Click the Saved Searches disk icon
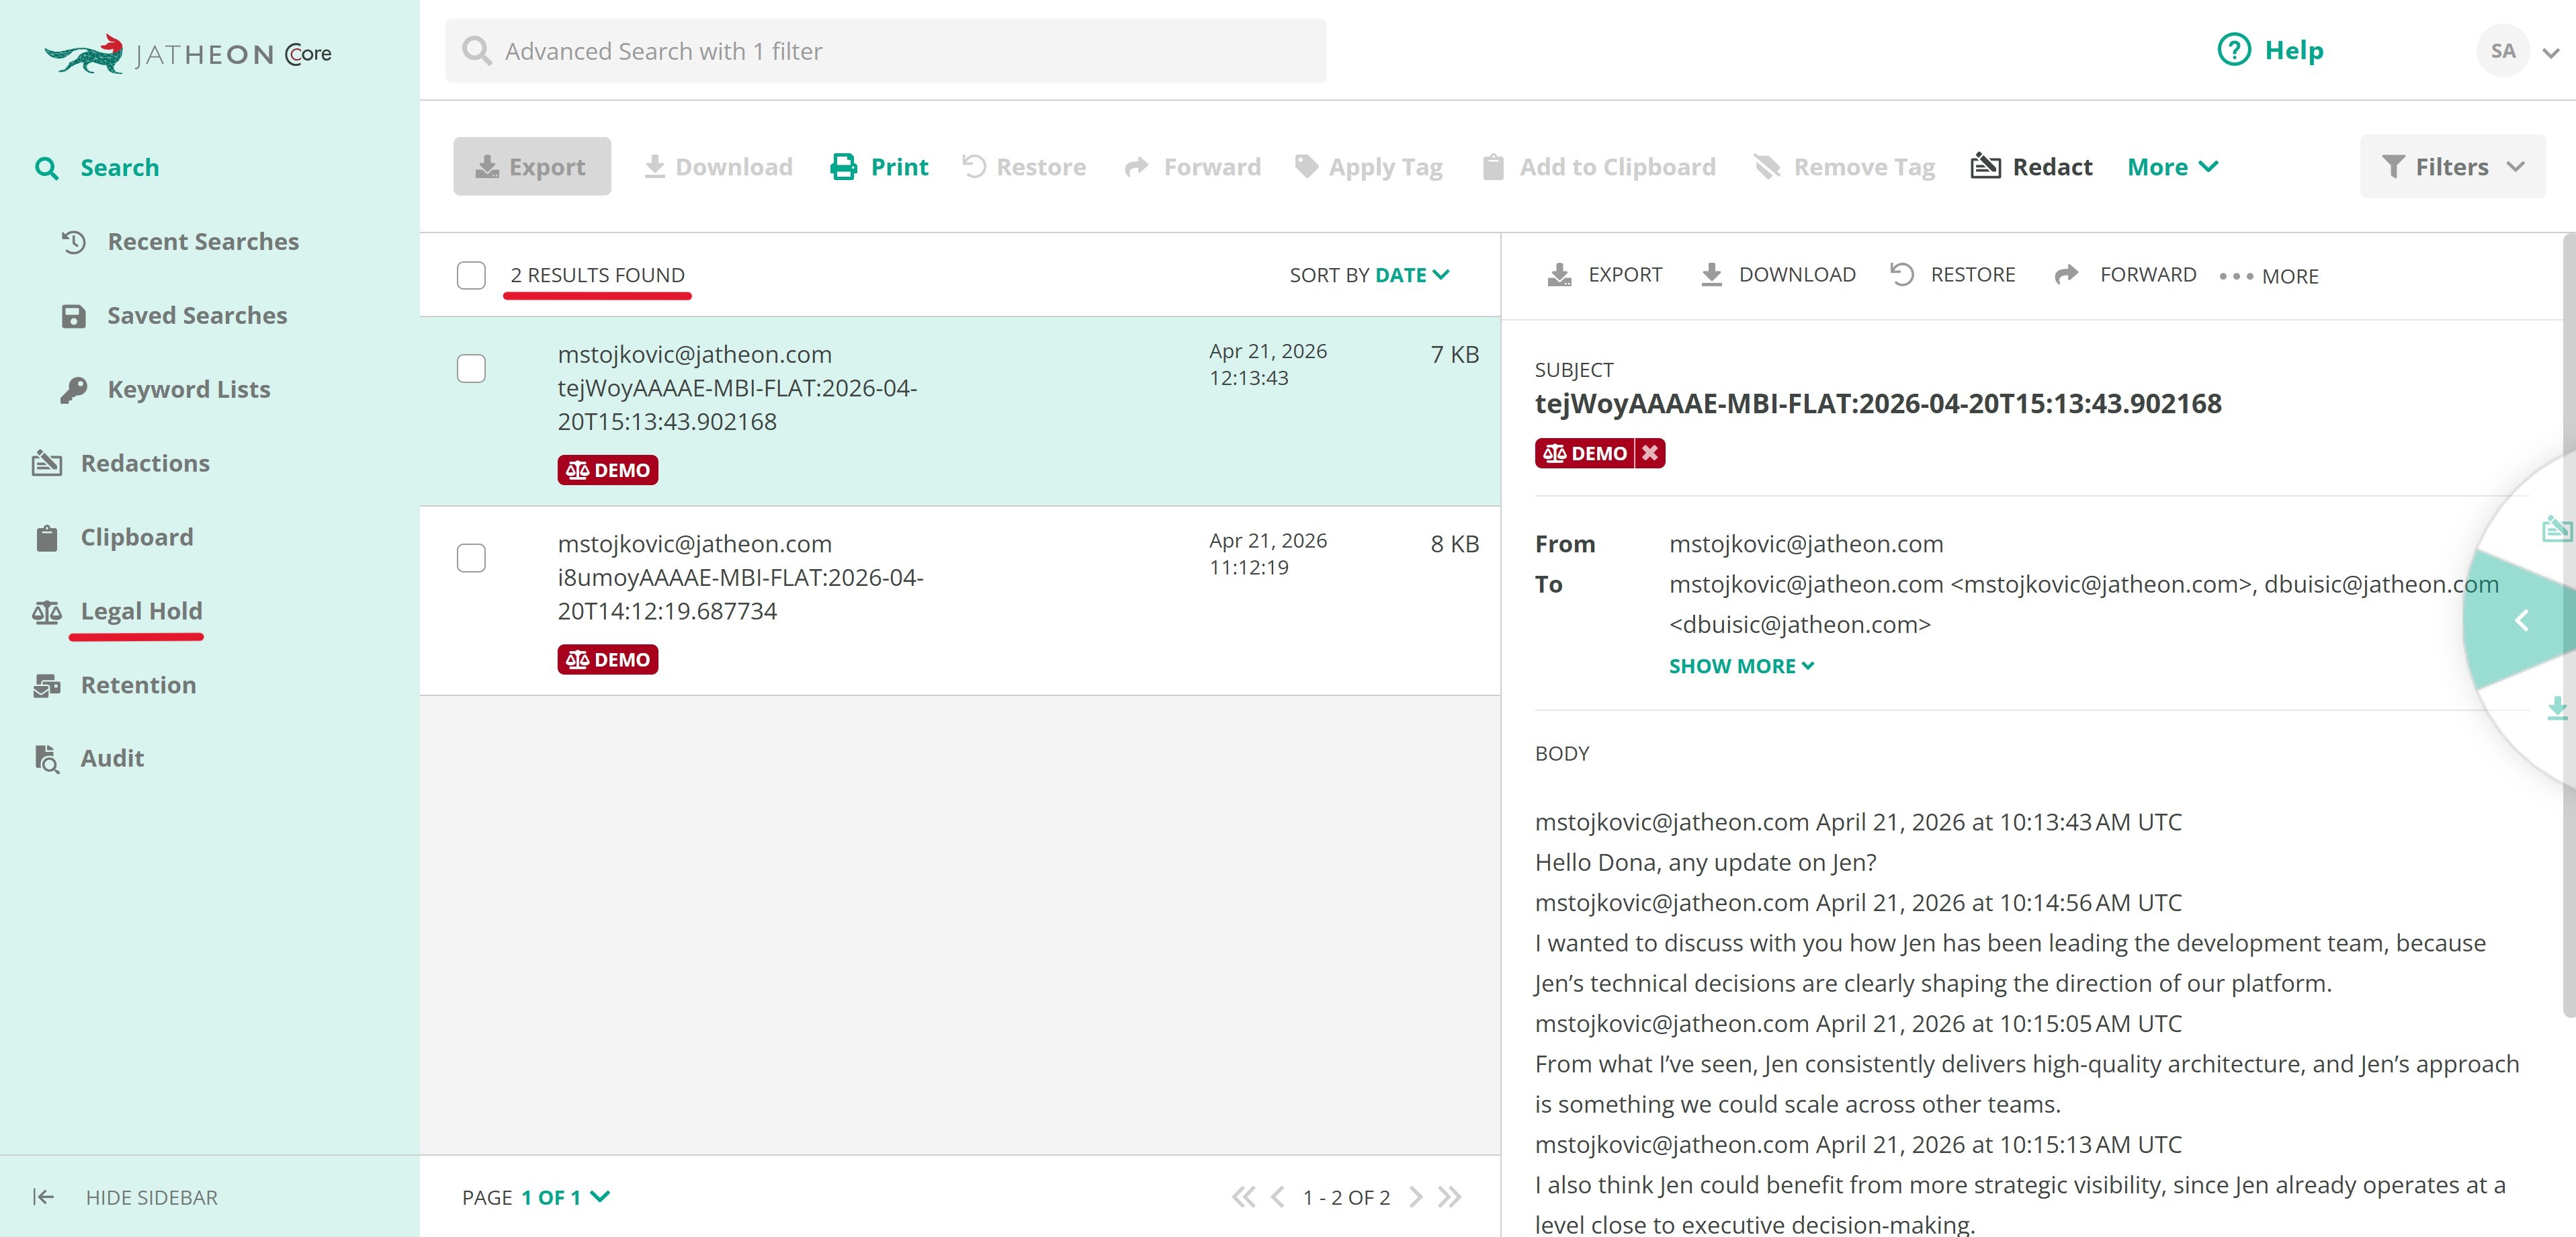 coord(74,316)
